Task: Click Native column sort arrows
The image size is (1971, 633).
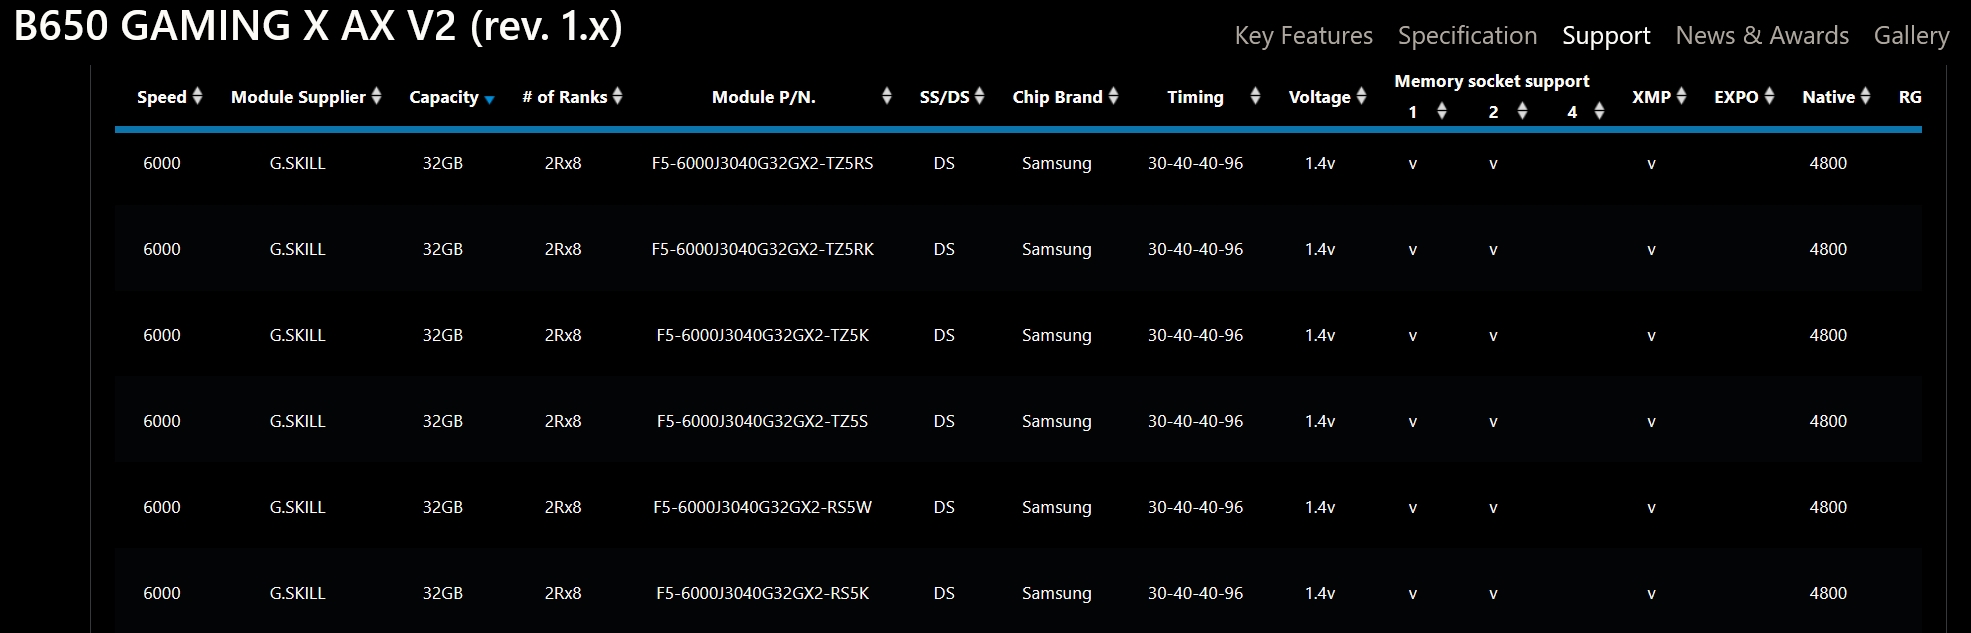Action: (x=1866, y=96)
